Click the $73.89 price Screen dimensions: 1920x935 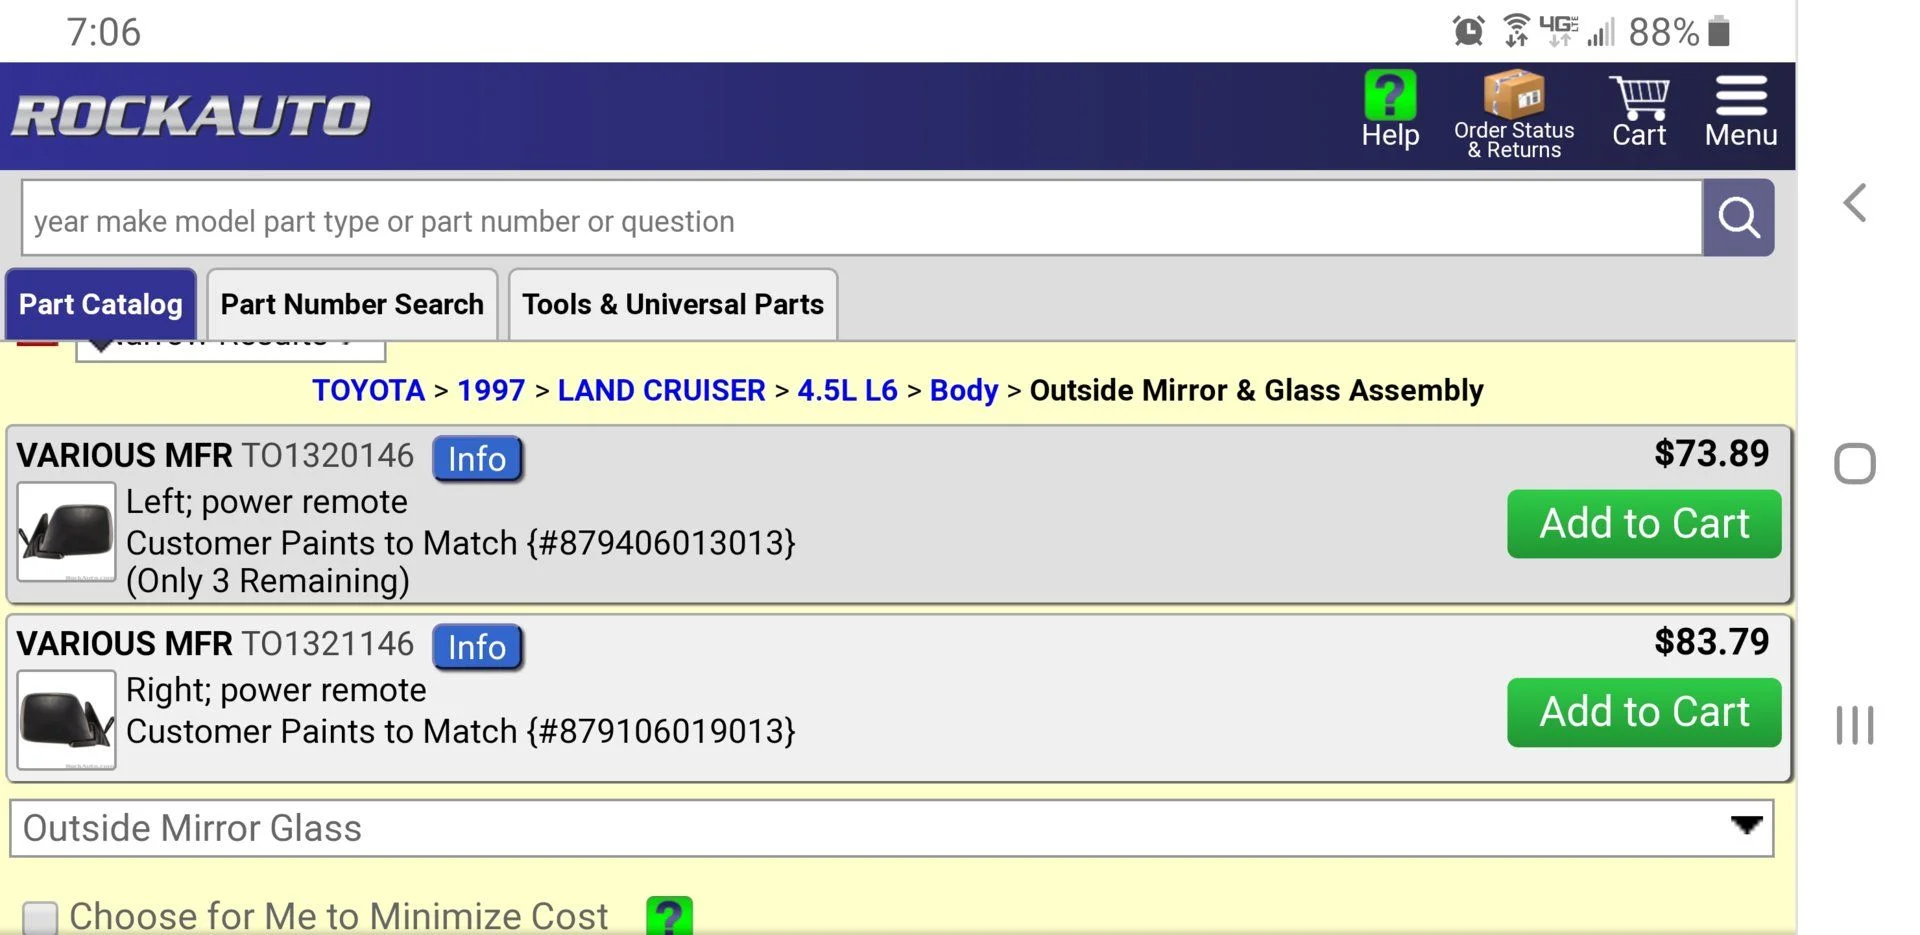pos(1711,454)
